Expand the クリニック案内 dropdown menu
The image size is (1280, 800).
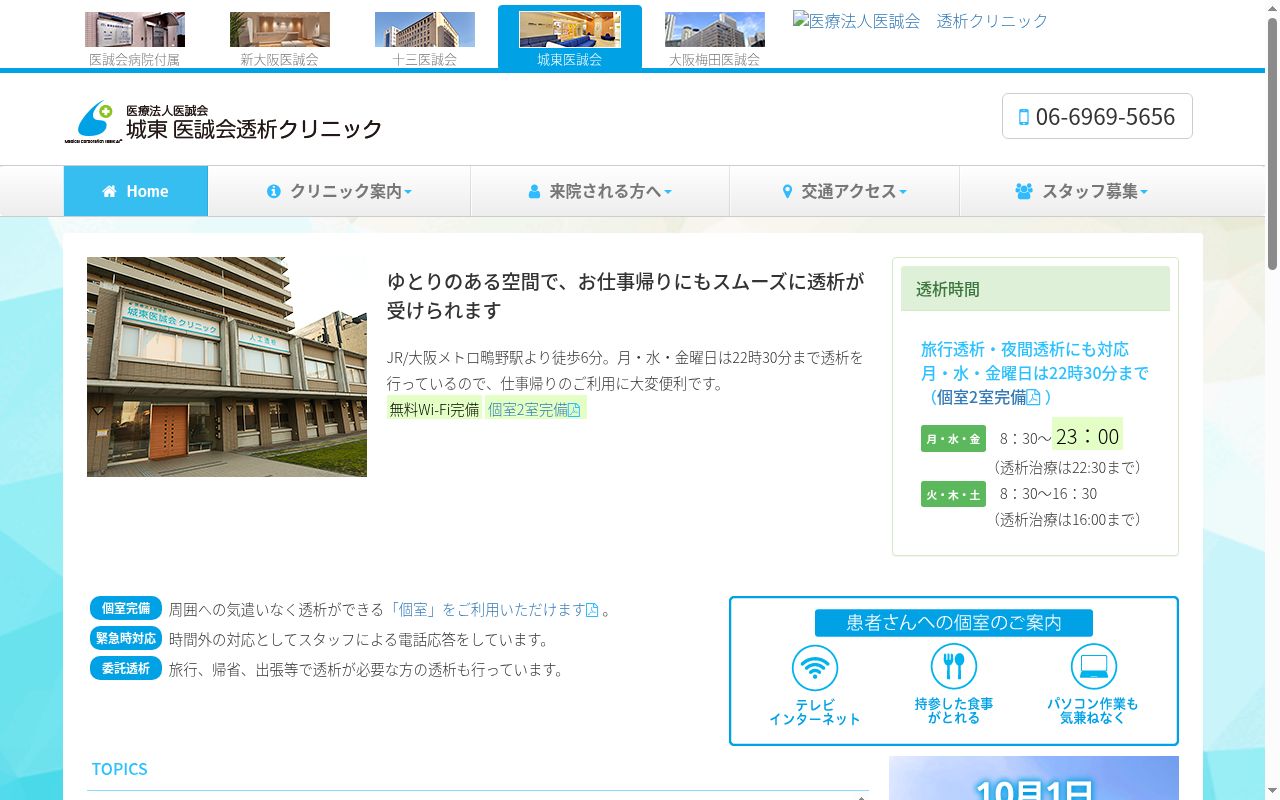tap(339, 191)
